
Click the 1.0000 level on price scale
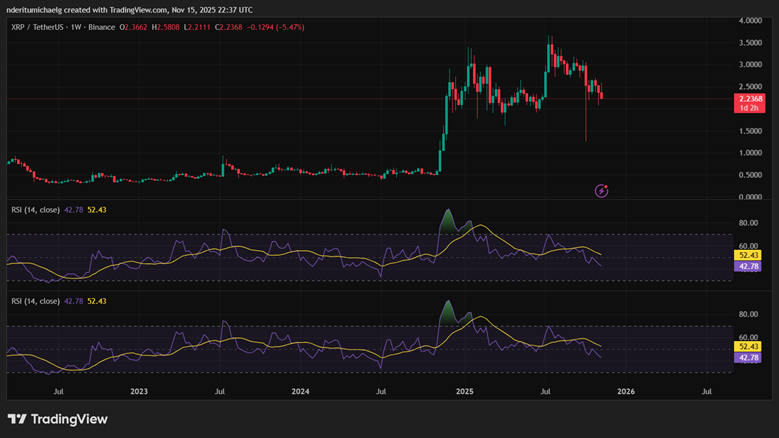[x=750, y=153]
